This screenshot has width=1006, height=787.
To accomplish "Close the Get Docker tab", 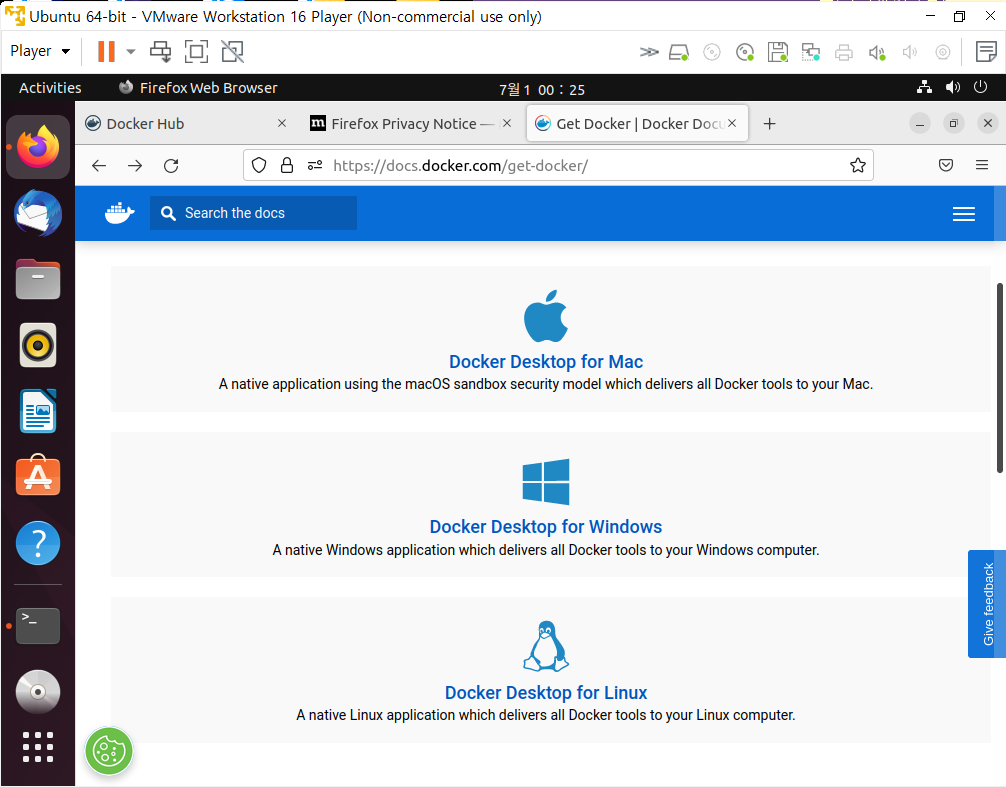I will coord(732,123).
